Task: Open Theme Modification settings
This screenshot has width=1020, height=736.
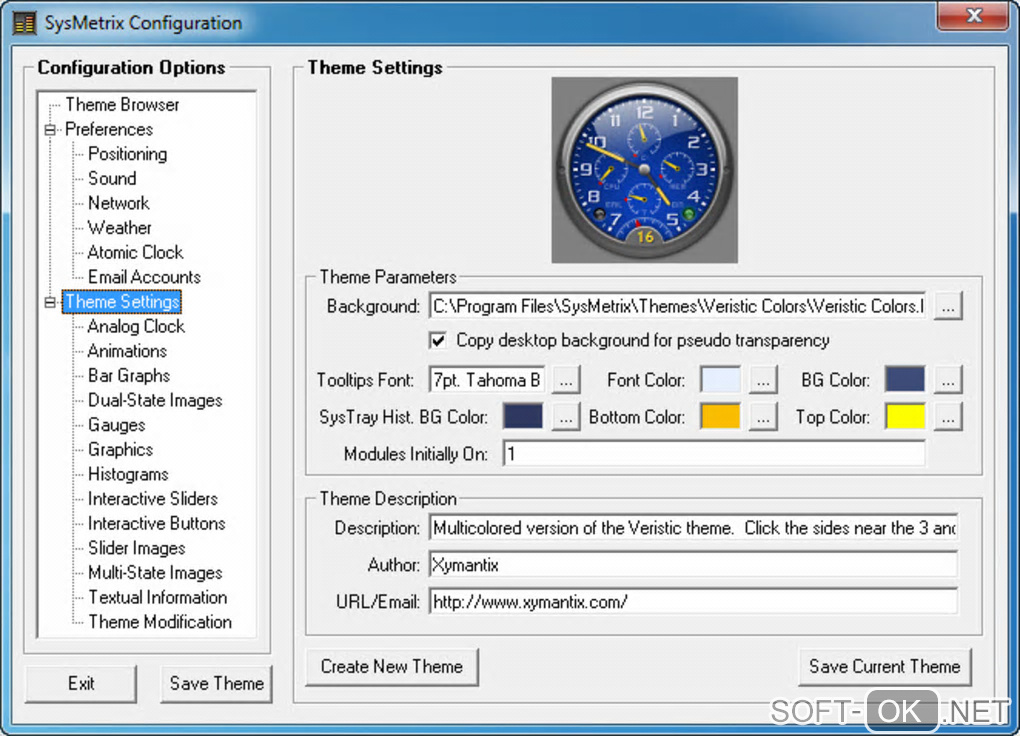Action: click(x=160, y=622)
